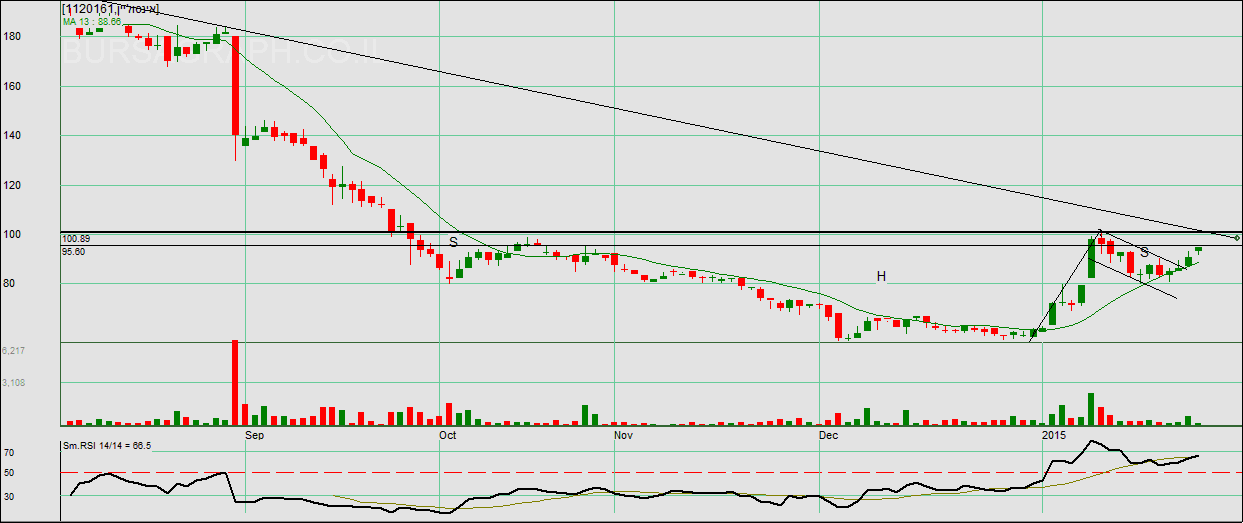
Task: Click the diamond handle ending the 100.89 line
Action: coord(1238,237)
